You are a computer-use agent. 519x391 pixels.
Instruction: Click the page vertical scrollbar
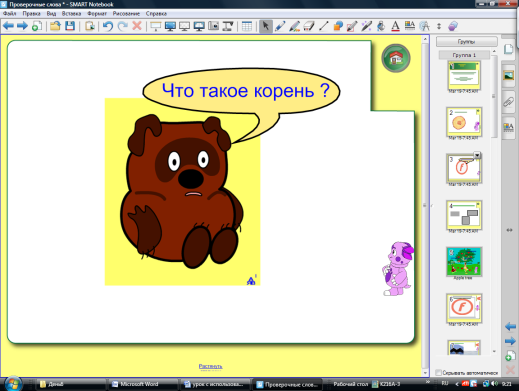(425, 206)
